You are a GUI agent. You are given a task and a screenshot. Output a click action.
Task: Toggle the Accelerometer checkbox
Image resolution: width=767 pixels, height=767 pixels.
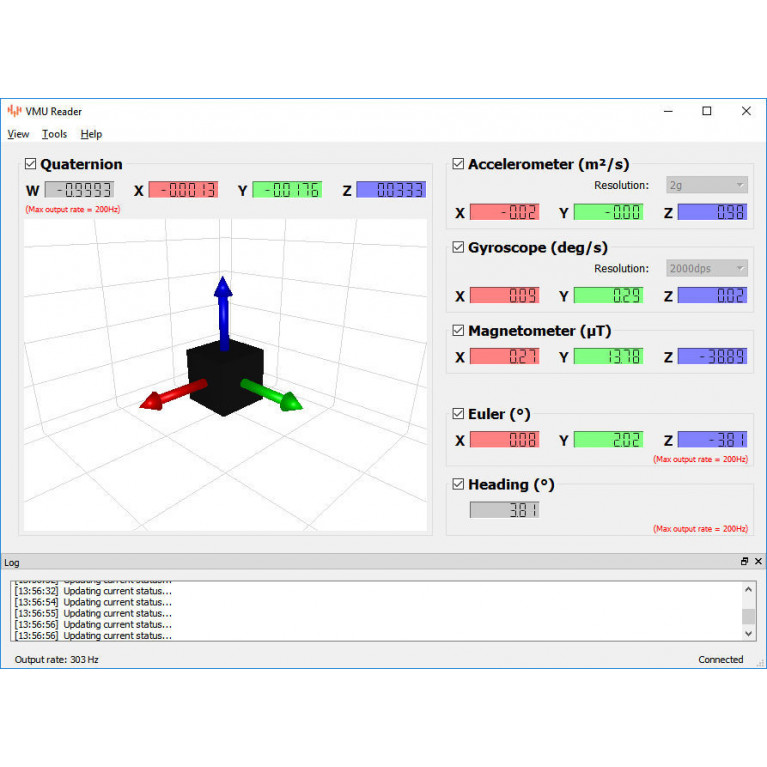(x=458, y=164)
